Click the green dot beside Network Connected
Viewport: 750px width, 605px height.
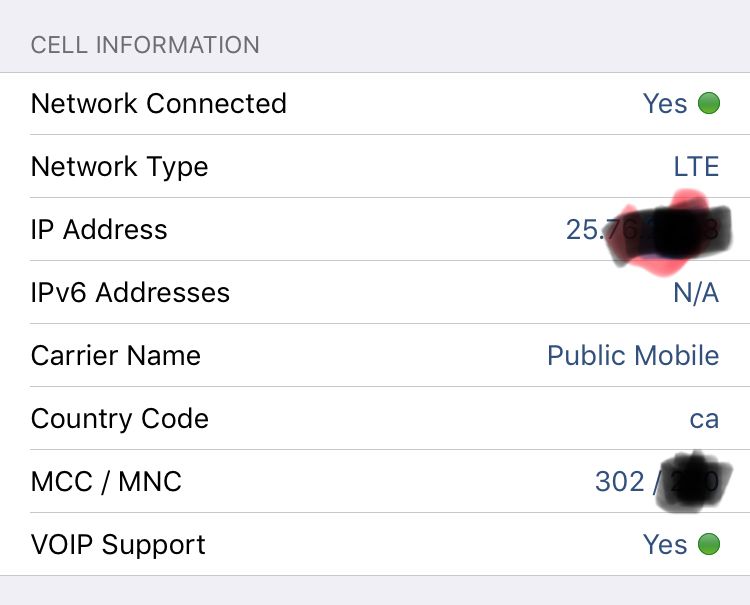coord(708,104)
